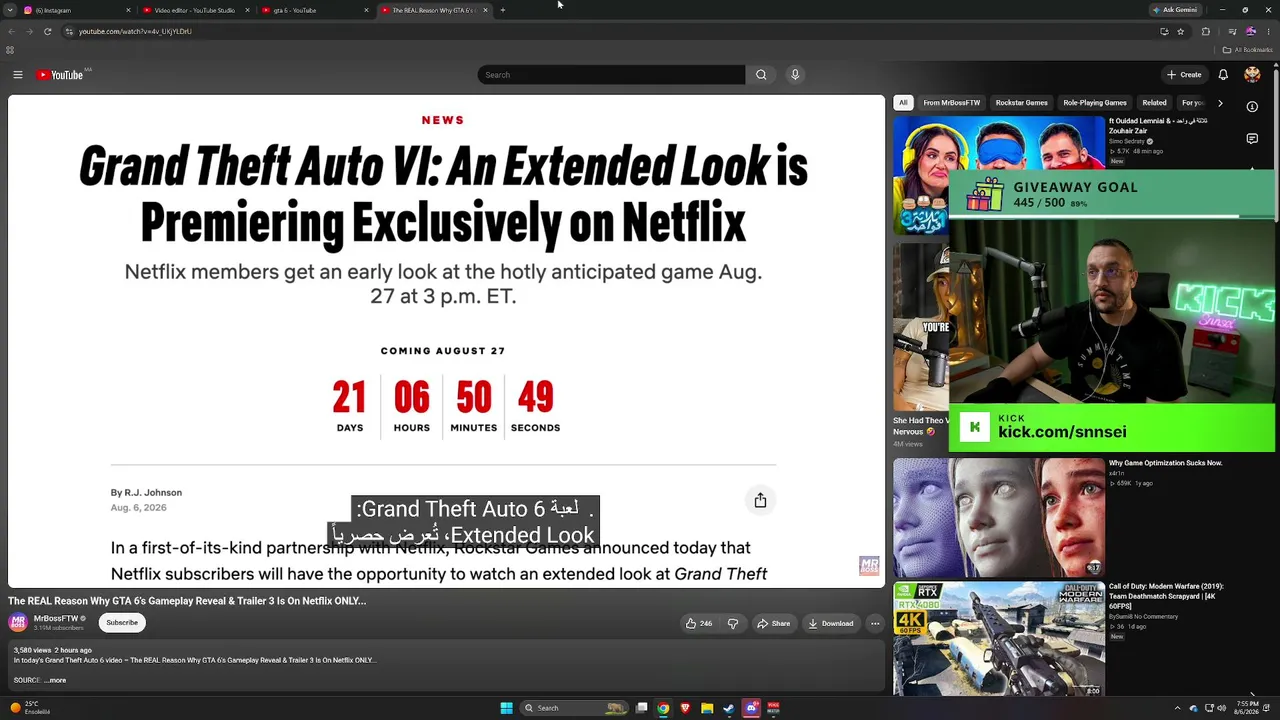
Task: Open the video info panel icon
Action: click(1252, 106)
